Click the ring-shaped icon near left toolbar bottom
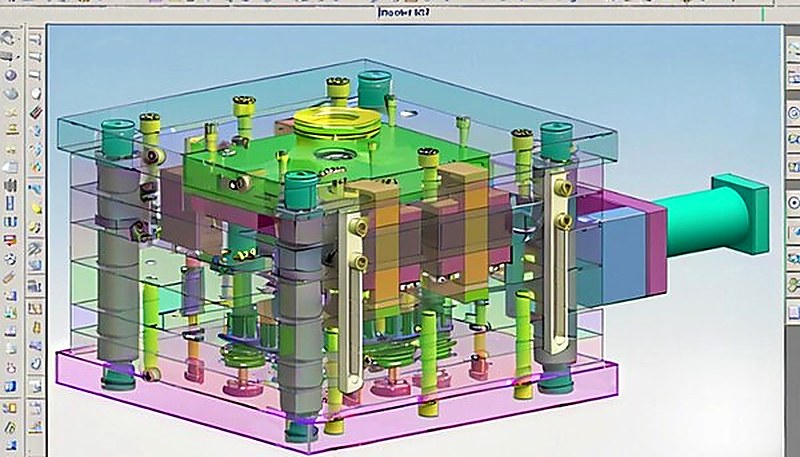The width and height of the screenshot is (800, 457). (11, 369)
